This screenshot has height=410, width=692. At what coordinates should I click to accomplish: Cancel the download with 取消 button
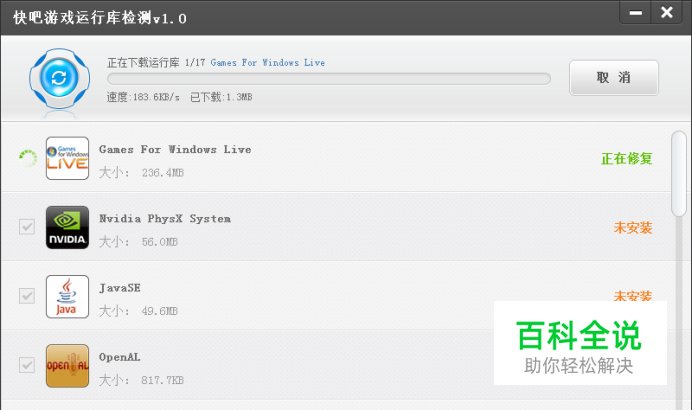(614, 78)
